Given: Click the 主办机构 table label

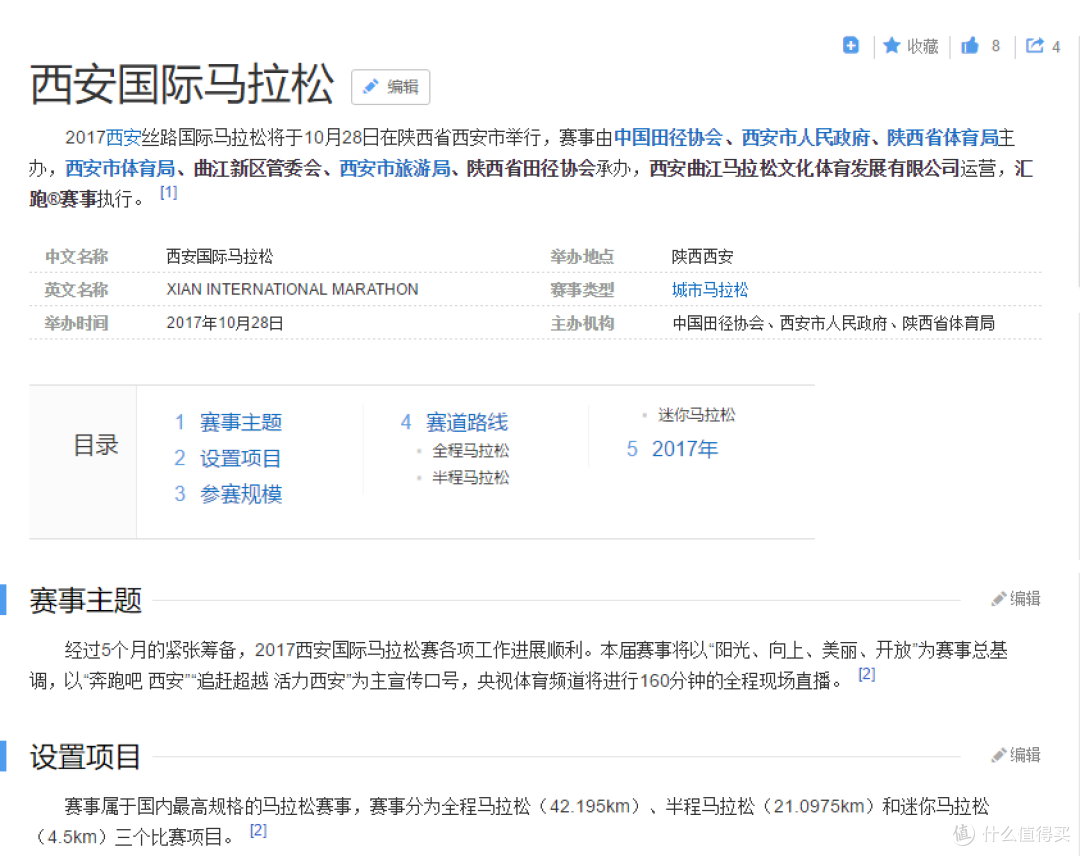Looking at the screenshot, I should pyautogui.click(x=582, y=323).
